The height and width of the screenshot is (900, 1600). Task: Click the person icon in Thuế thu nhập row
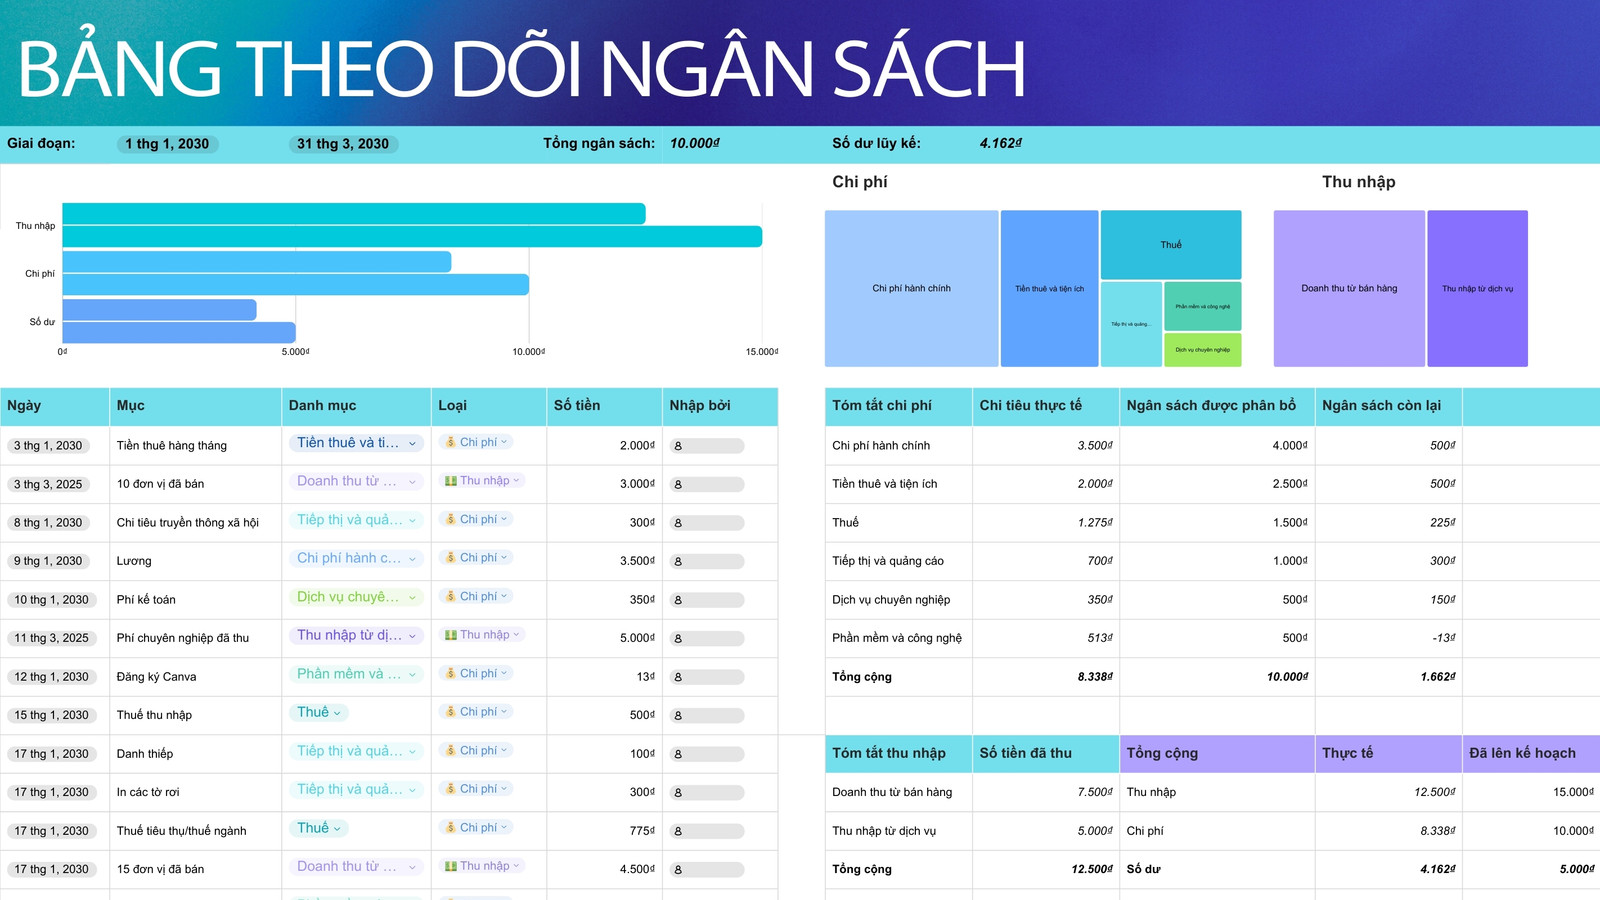678,716
